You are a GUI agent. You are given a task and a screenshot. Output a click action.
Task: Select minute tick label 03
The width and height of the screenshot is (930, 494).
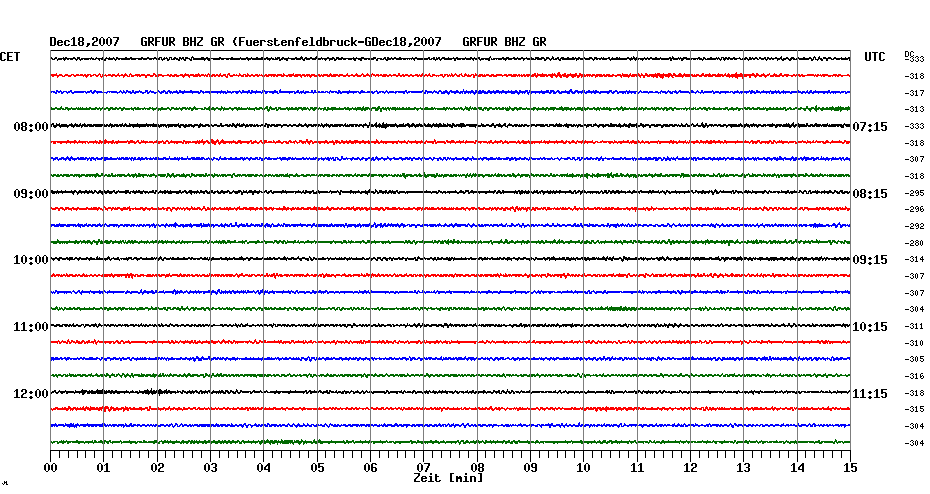(x=211, y=468)
